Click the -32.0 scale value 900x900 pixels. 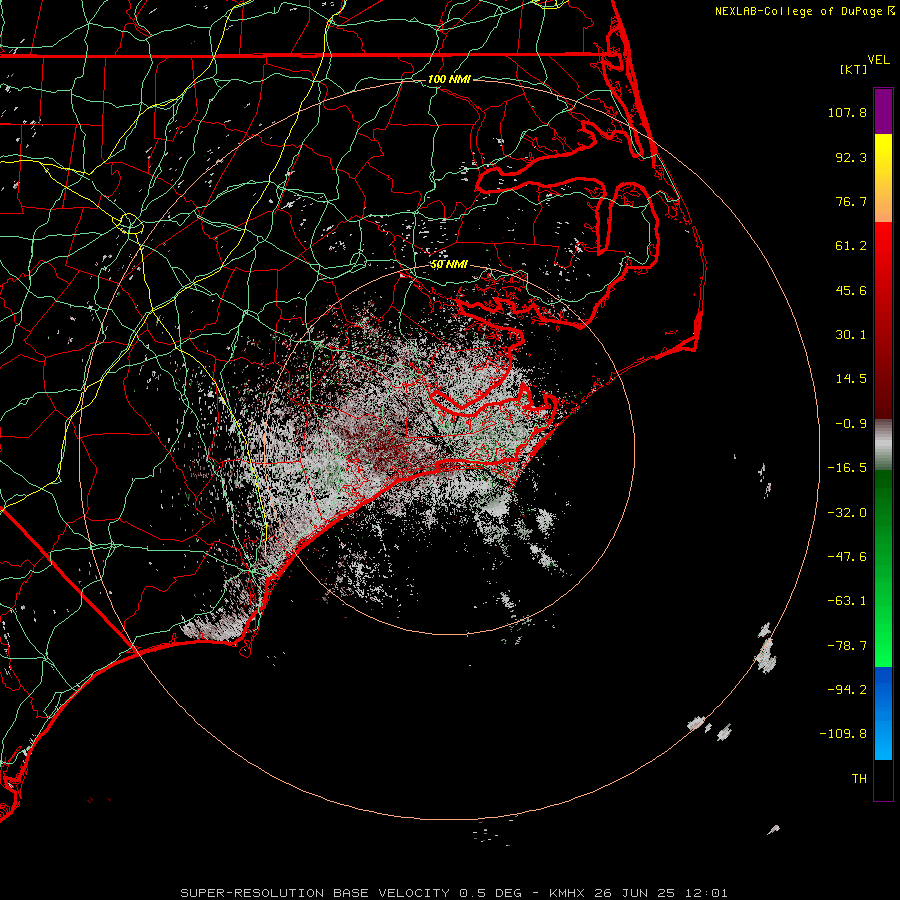pos(847,513)
